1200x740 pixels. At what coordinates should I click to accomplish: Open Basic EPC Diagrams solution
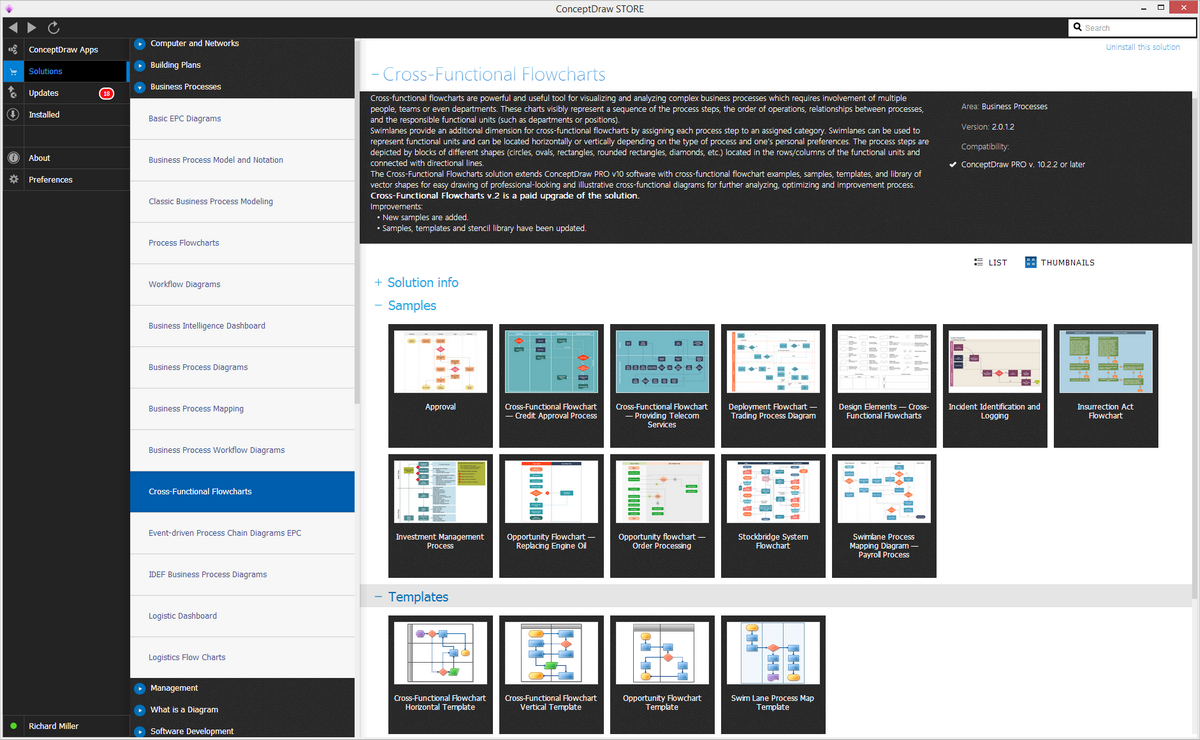[242, 119]
